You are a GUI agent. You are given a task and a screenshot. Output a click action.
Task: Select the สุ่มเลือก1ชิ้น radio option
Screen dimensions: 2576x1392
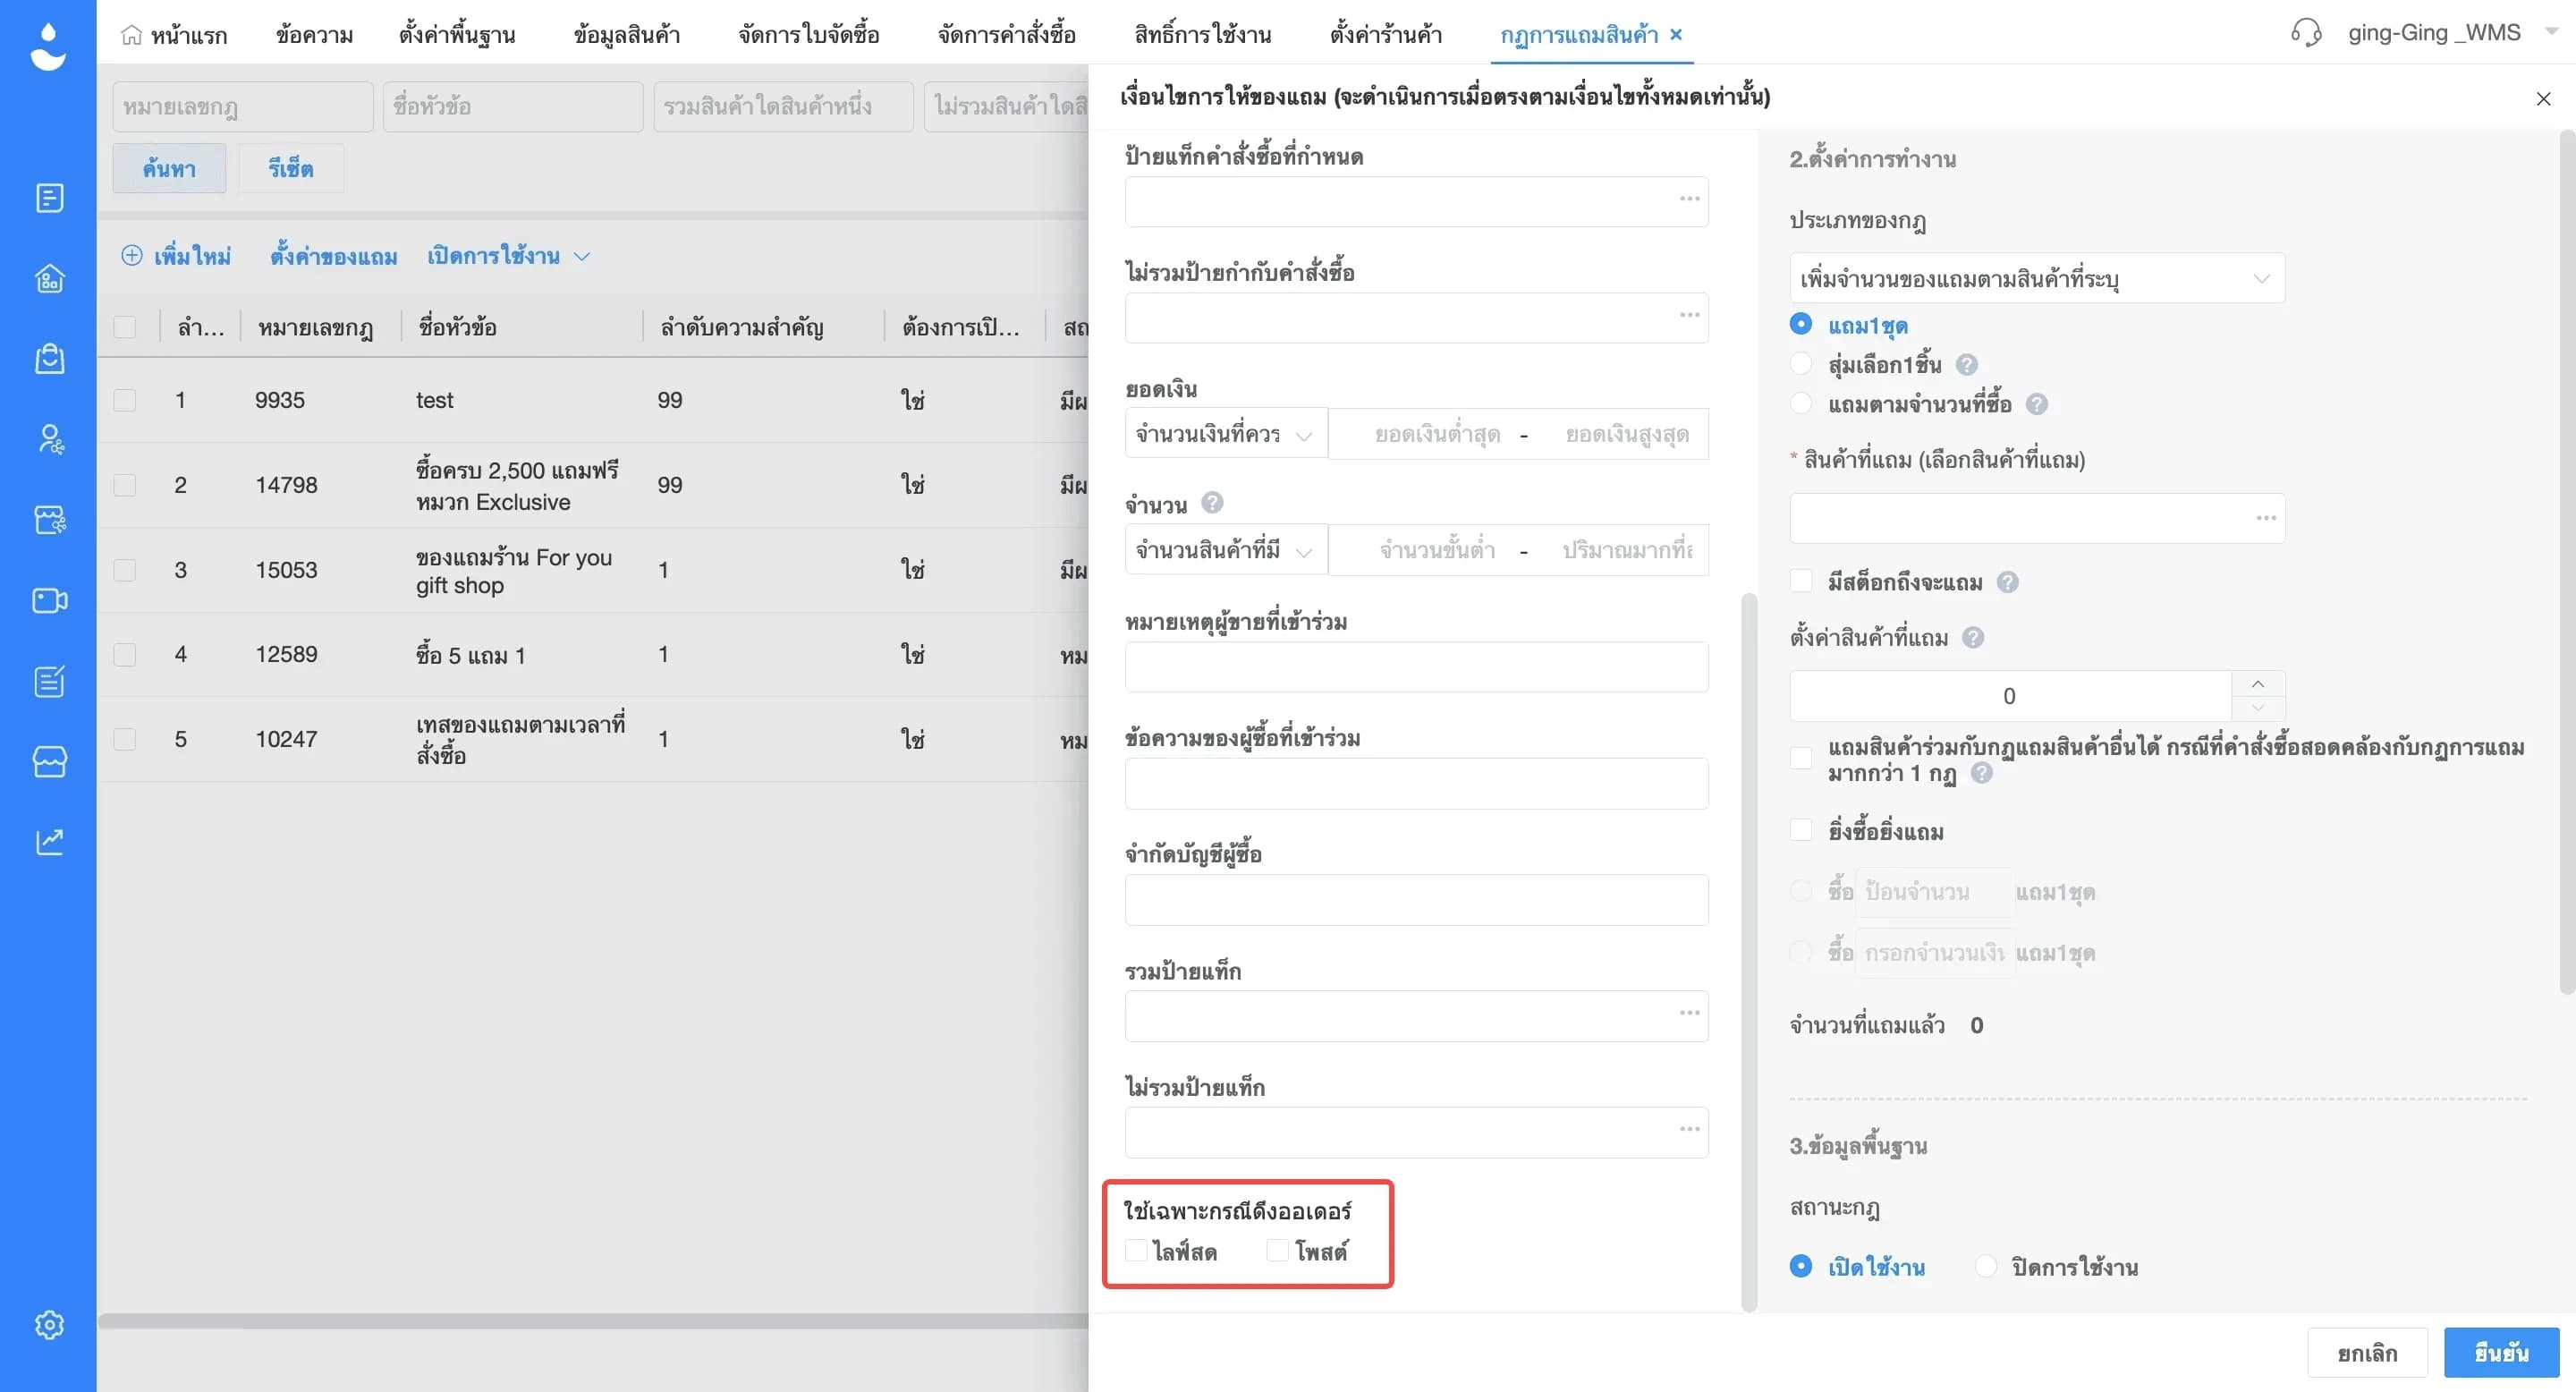point(1800,364)
